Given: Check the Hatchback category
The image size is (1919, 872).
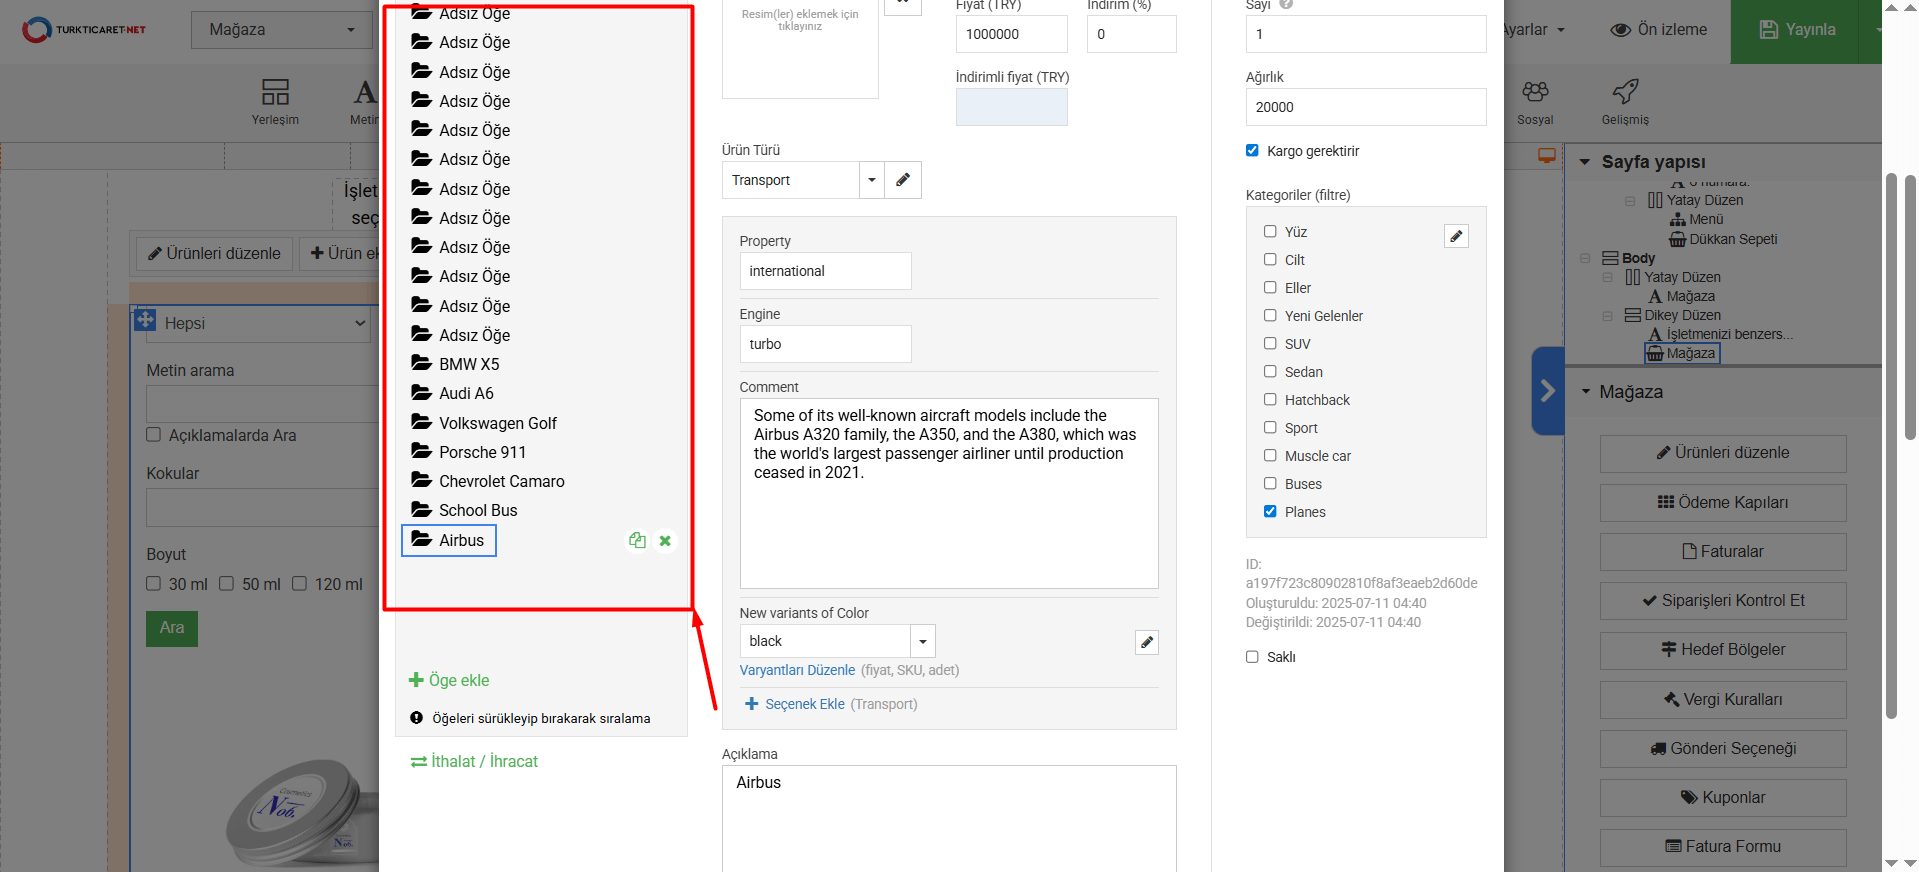Looking at the screenshot, I should 1270,399.
